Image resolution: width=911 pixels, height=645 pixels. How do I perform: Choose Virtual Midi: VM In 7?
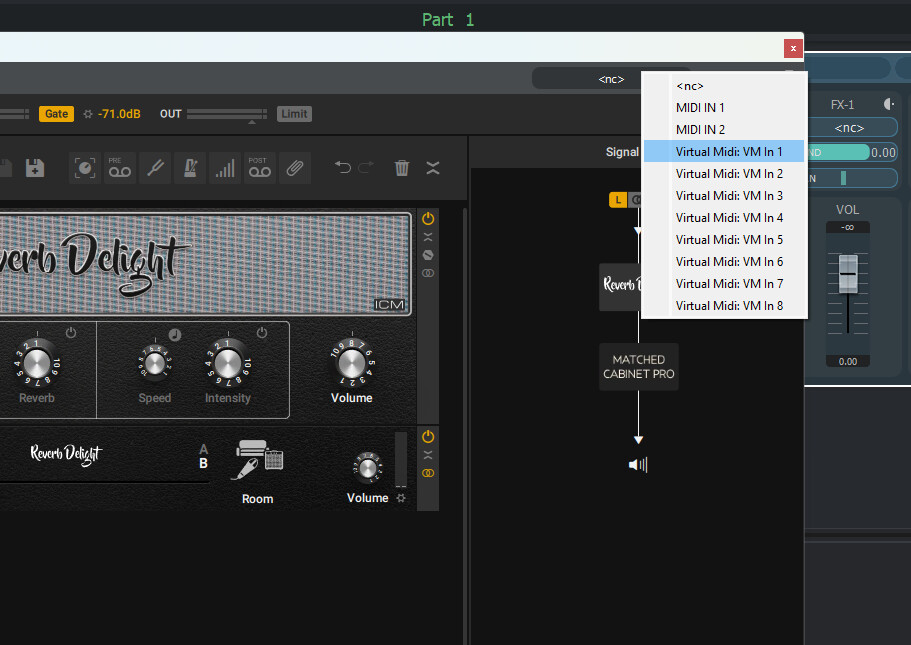(x=724, y=284)
